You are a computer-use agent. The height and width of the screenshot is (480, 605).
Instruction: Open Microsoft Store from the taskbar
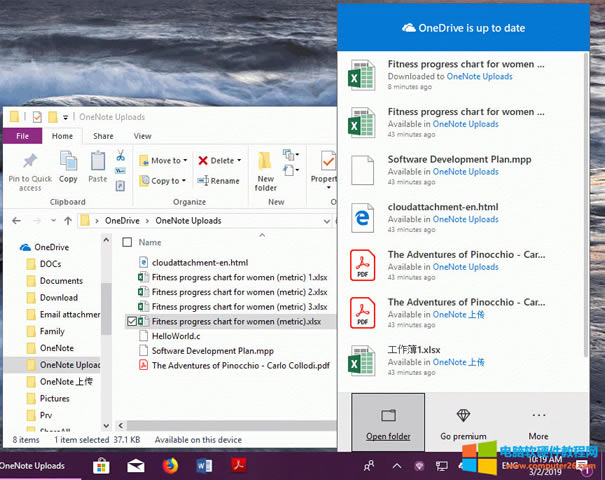[x=101, y=465]
